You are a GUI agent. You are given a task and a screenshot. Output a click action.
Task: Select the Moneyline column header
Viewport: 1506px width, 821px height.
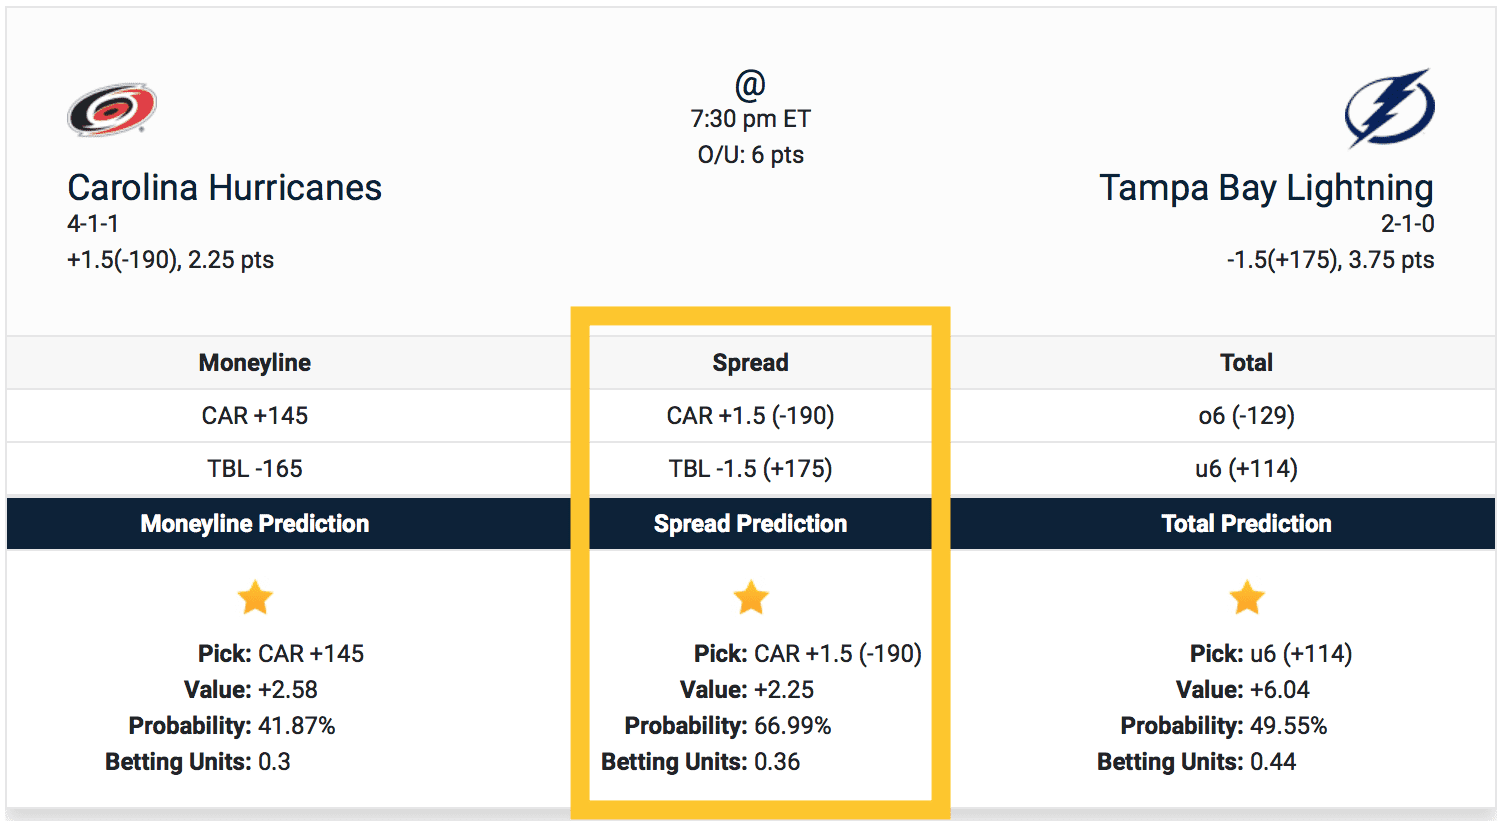point(255,363)
